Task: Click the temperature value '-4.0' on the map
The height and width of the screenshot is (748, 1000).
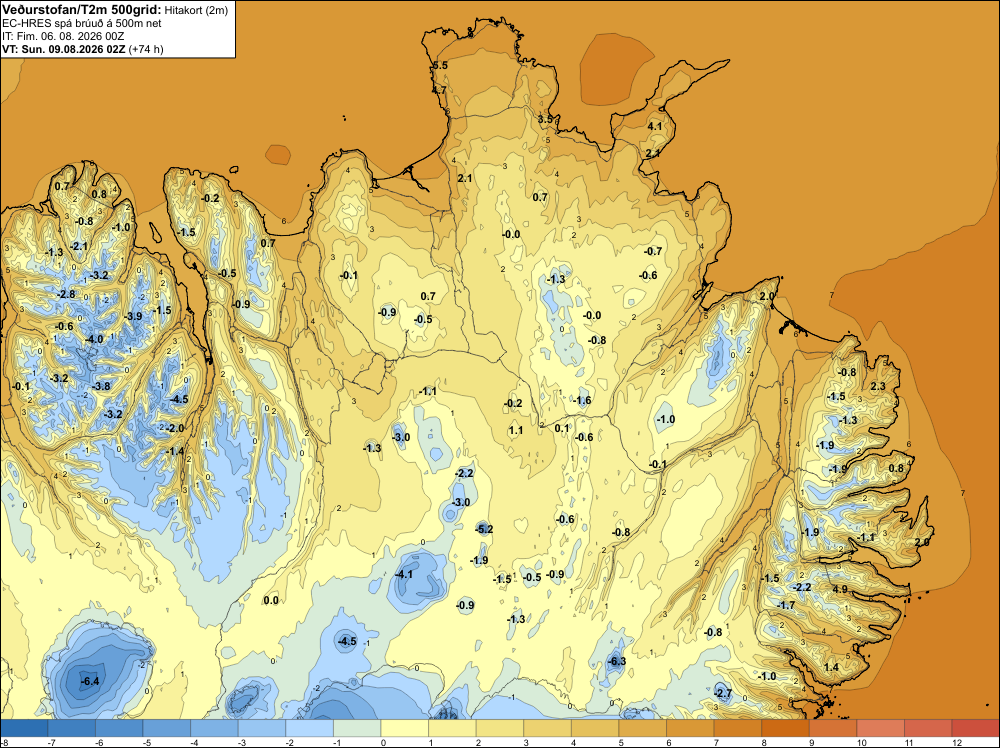Action: (x=94, y=339)
